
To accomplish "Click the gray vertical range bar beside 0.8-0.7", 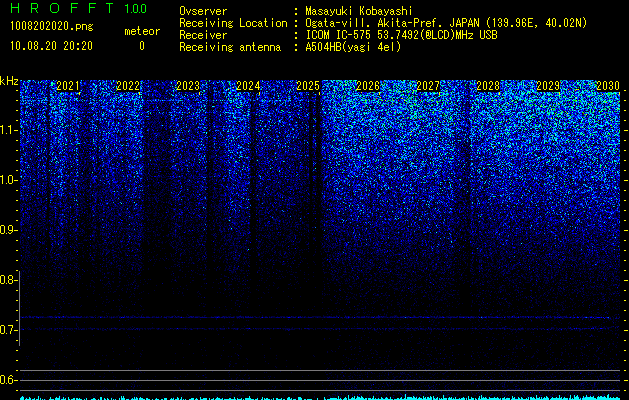I will click(19, 308).
